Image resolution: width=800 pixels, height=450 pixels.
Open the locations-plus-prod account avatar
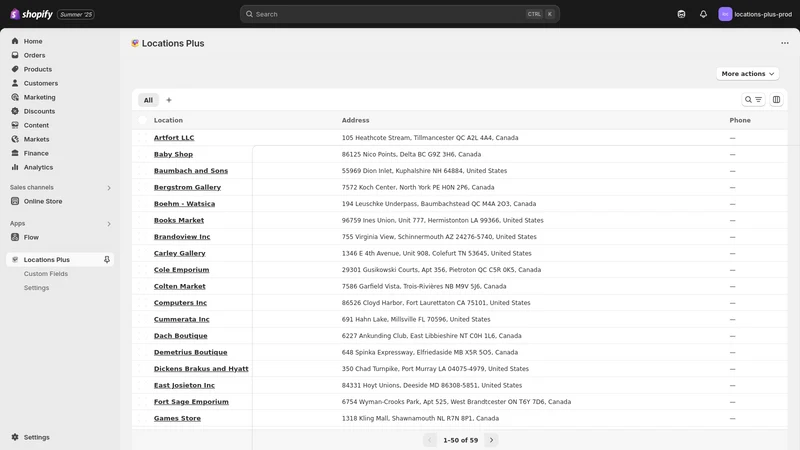(x=725, y=14)
